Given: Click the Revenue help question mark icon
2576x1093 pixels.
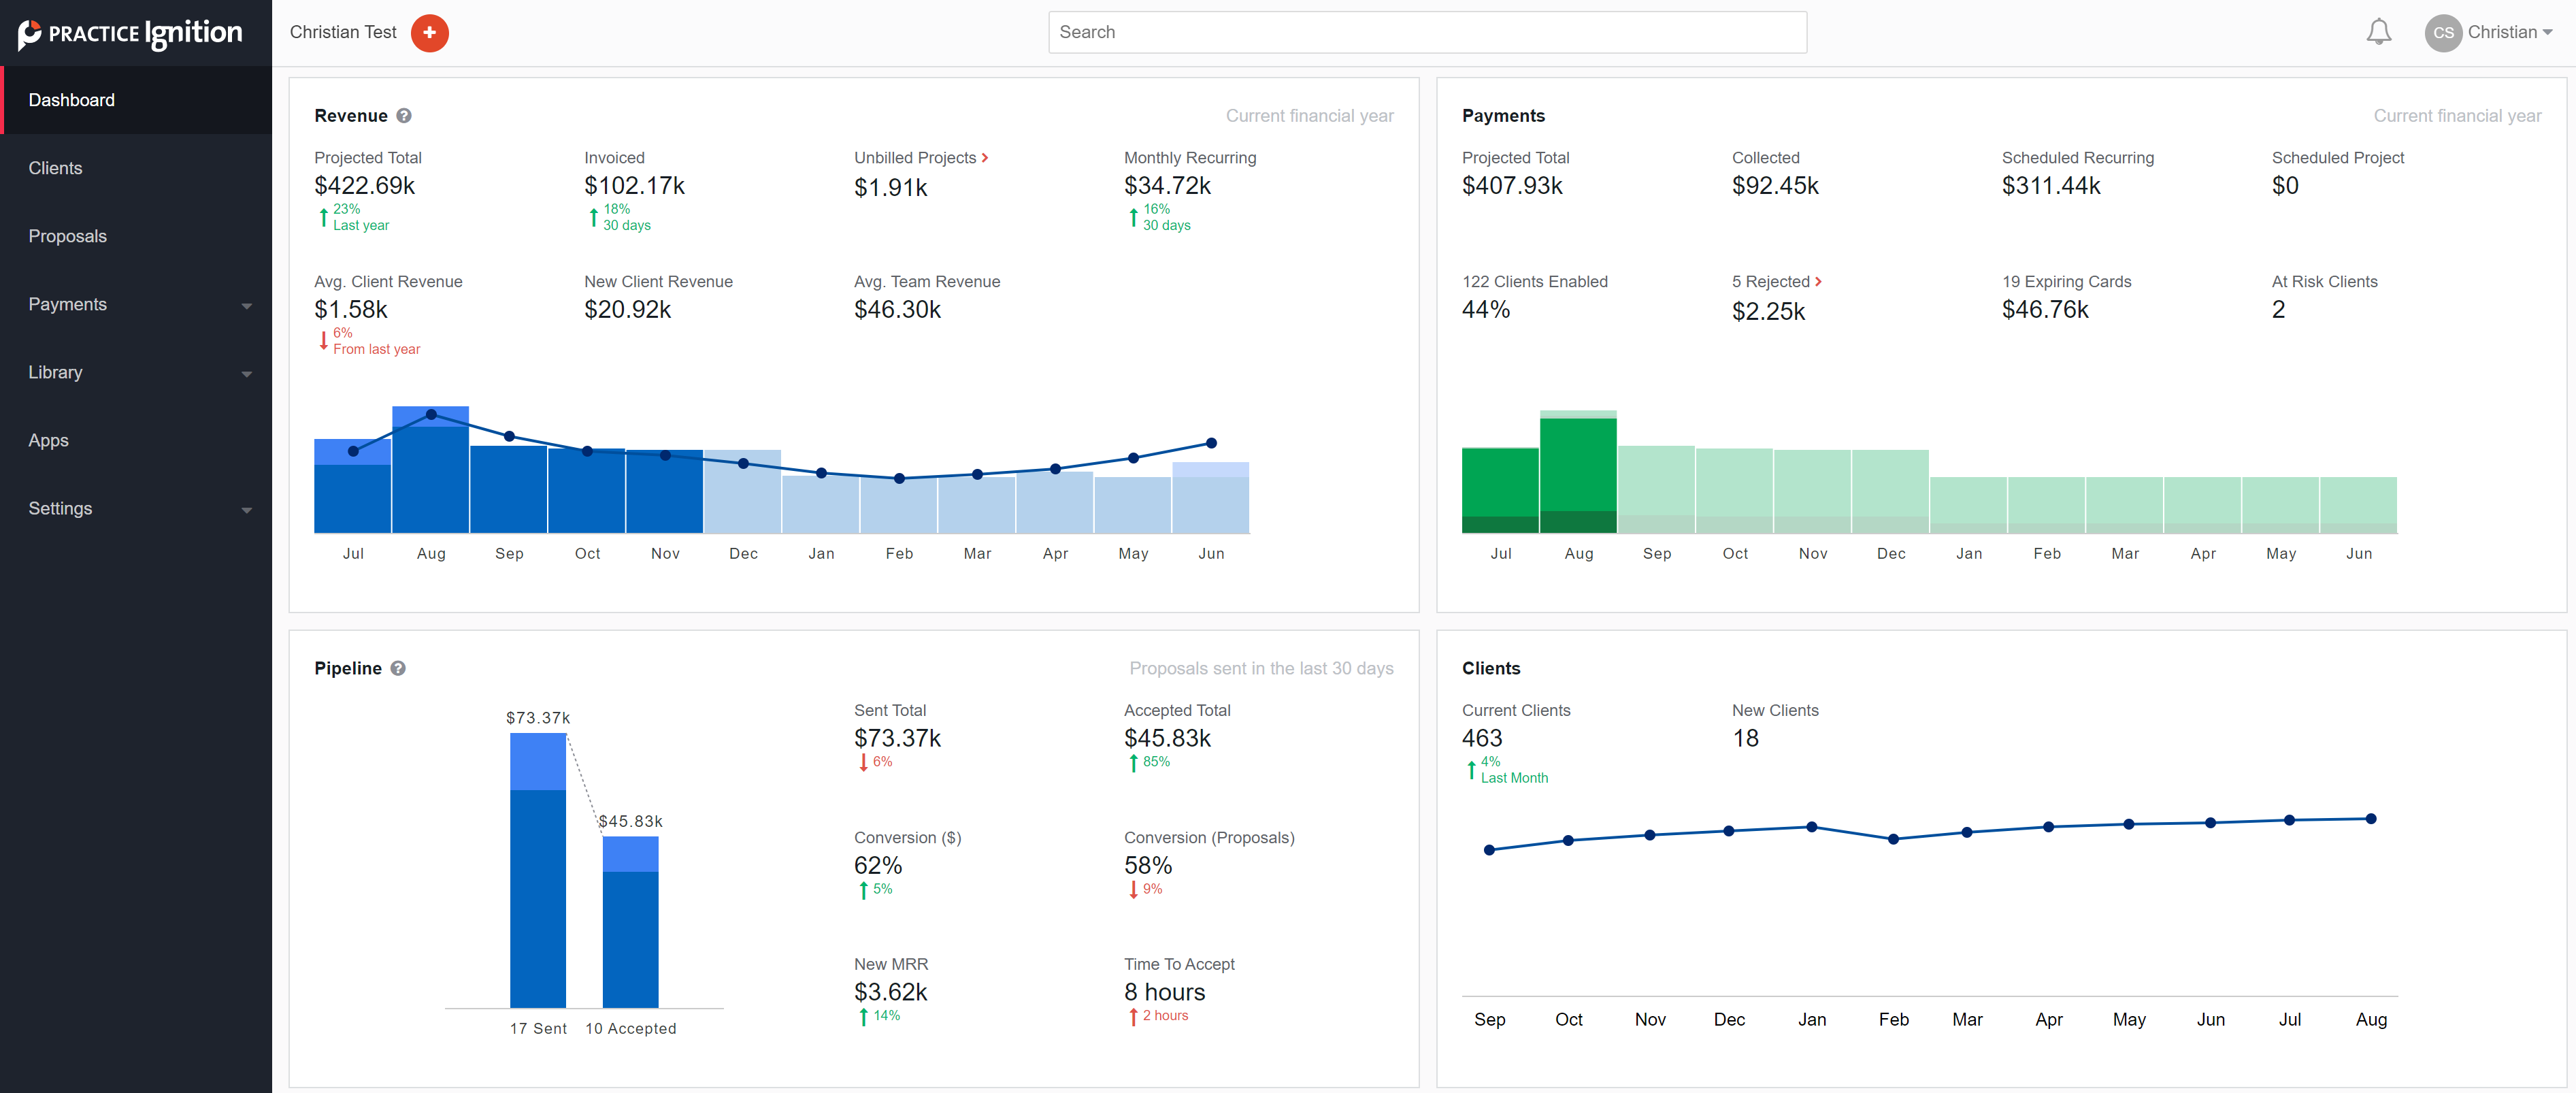Looking at the screenshot, I should point(404,116).
